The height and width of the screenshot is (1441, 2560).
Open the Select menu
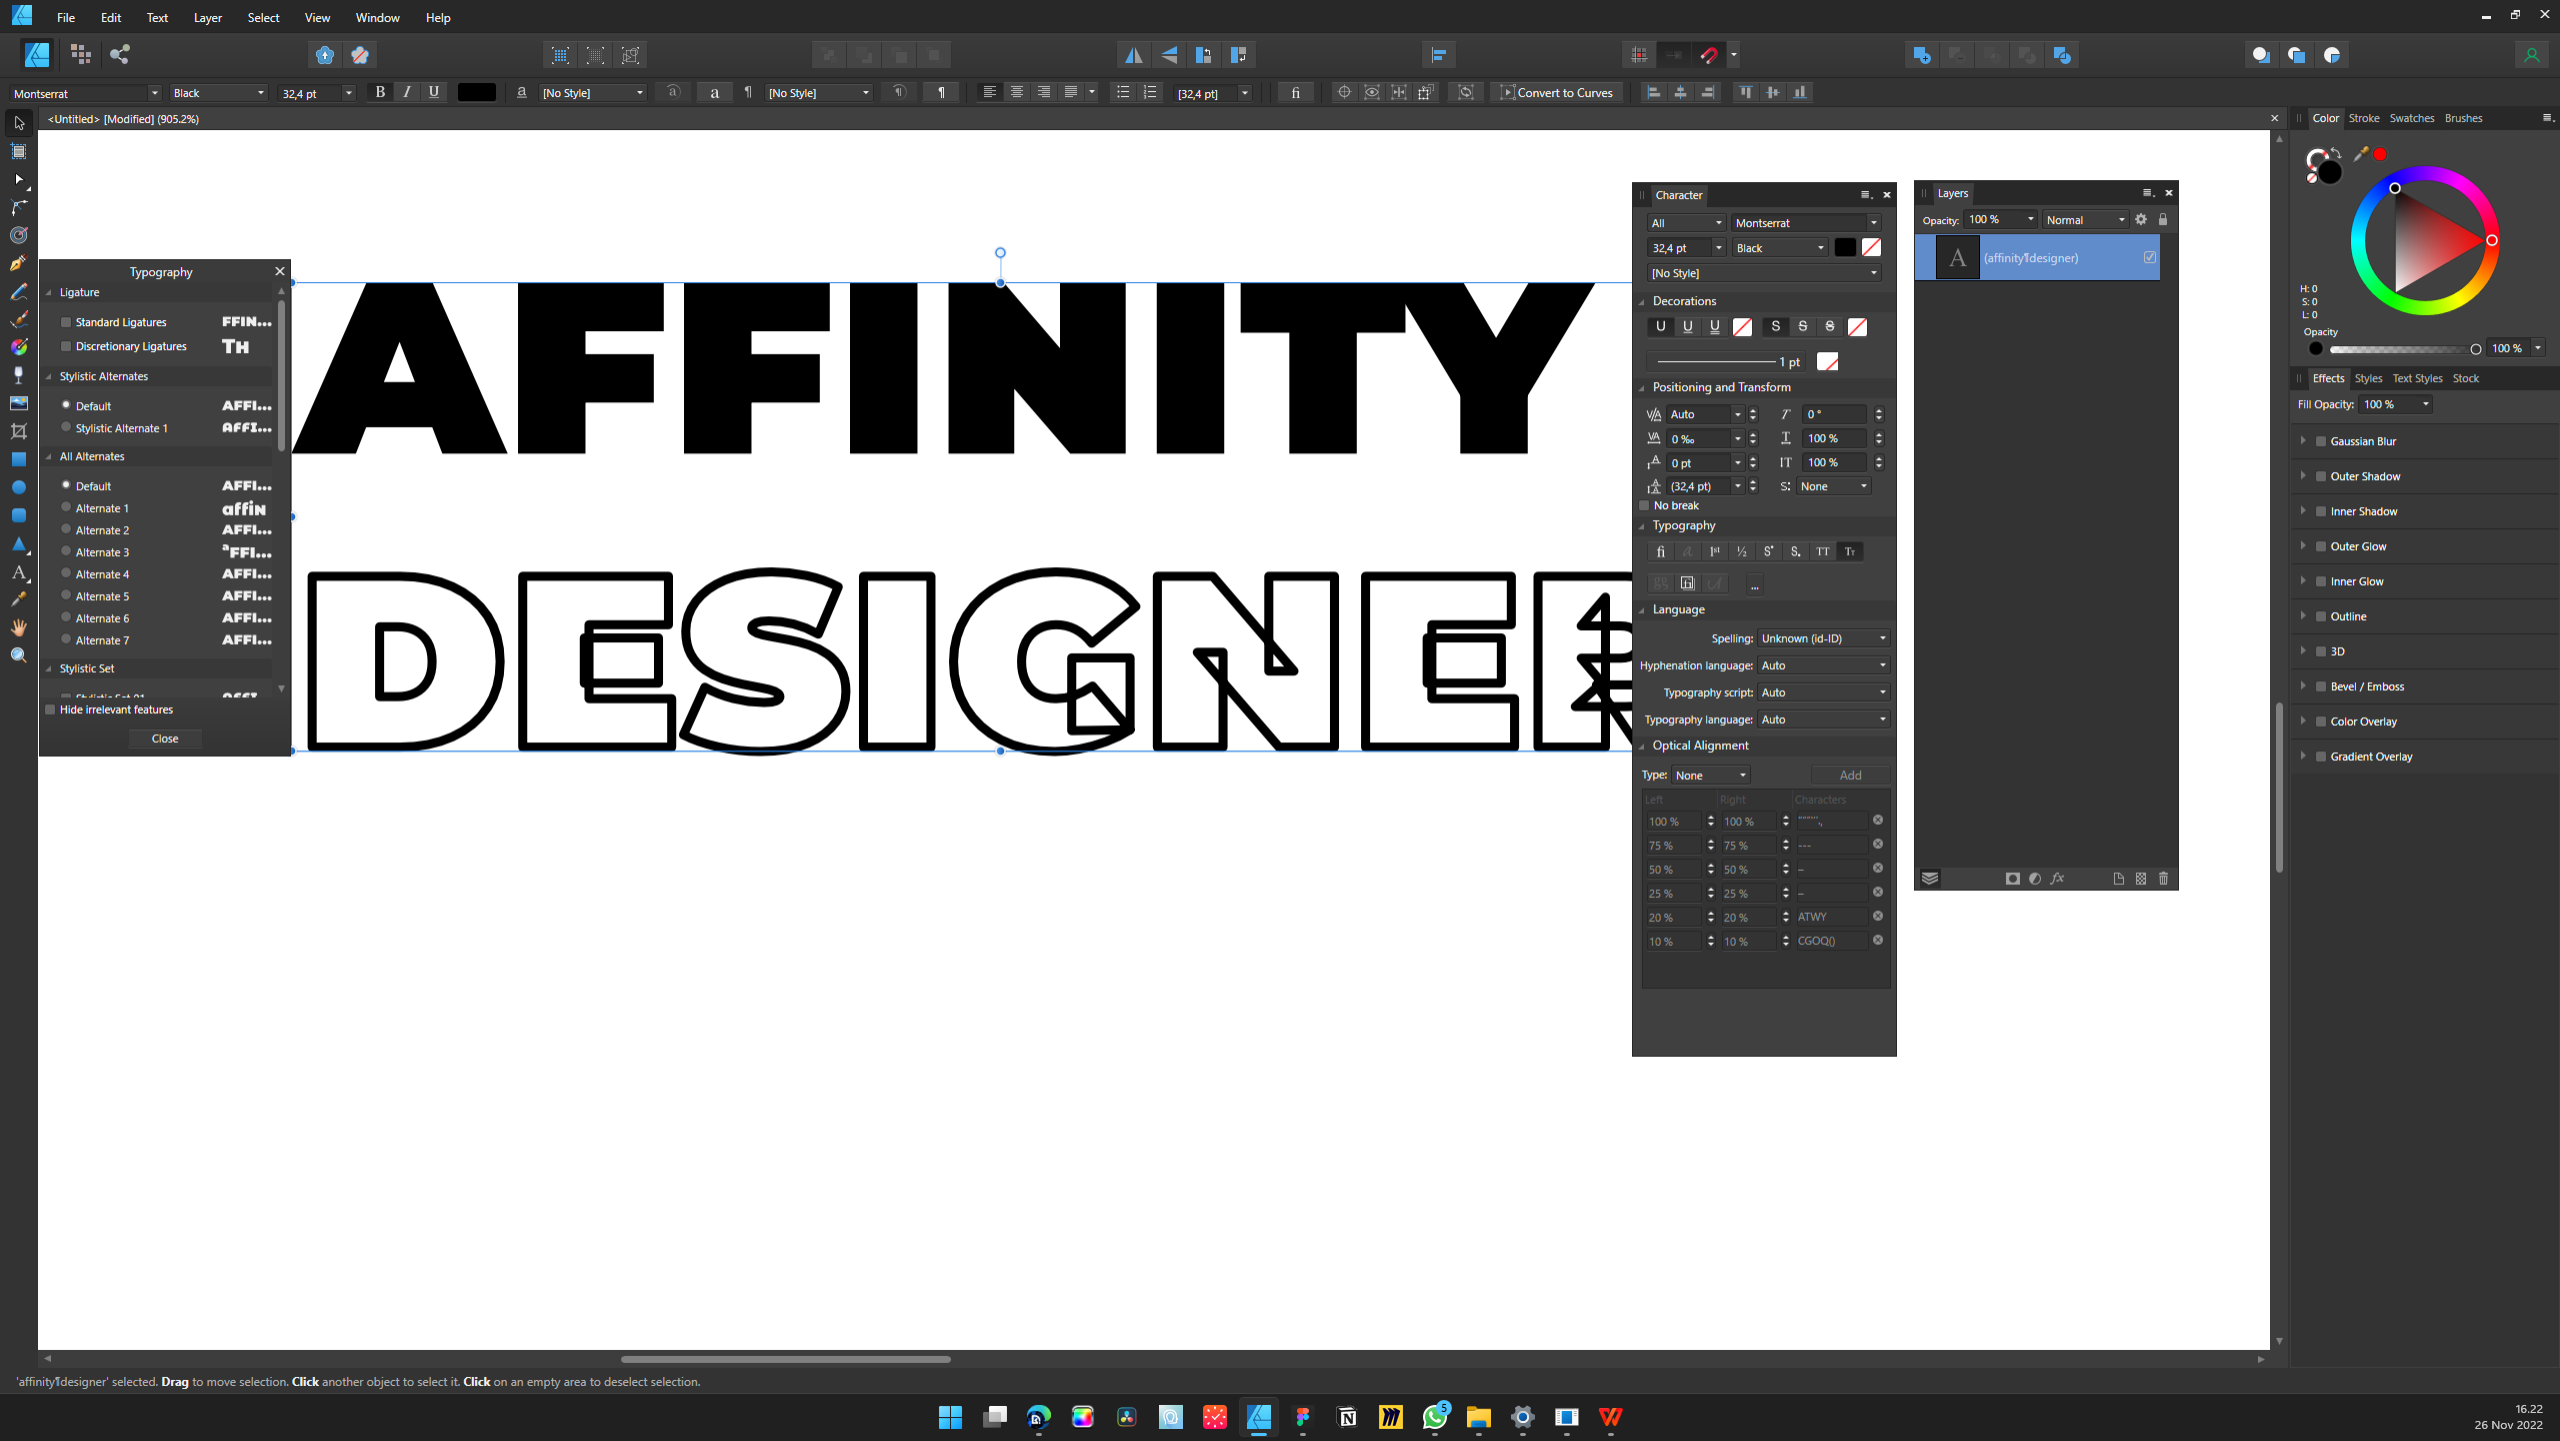[263, 17]
